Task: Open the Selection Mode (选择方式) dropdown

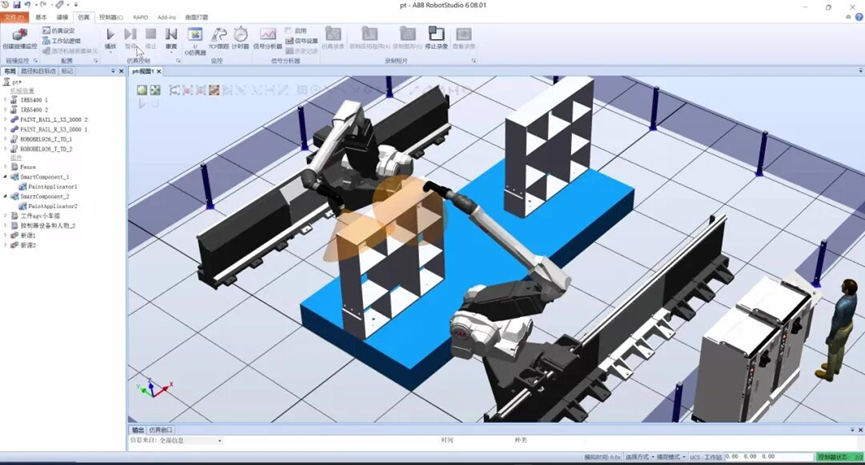Action: tap(639, 457)
